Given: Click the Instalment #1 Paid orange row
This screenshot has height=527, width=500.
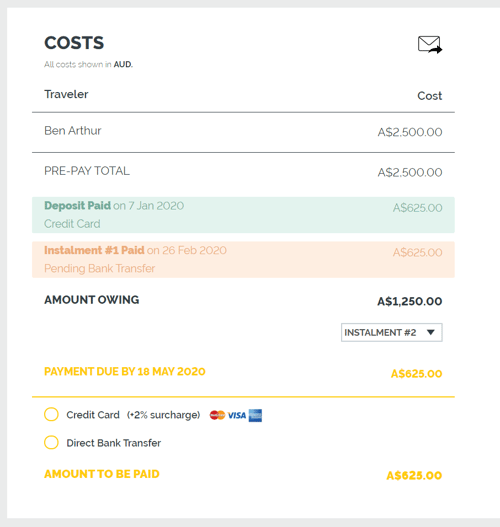Looking at the screenshot, I should pyautogui.click(x=243, y=259).
